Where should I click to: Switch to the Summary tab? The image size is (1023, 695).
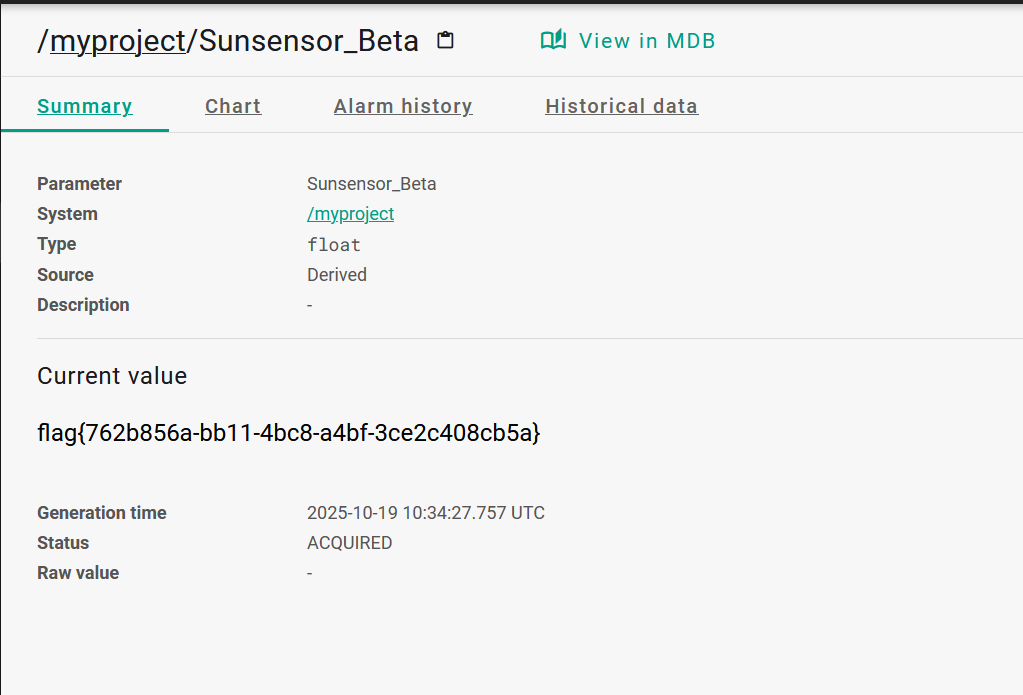point(85,107)
